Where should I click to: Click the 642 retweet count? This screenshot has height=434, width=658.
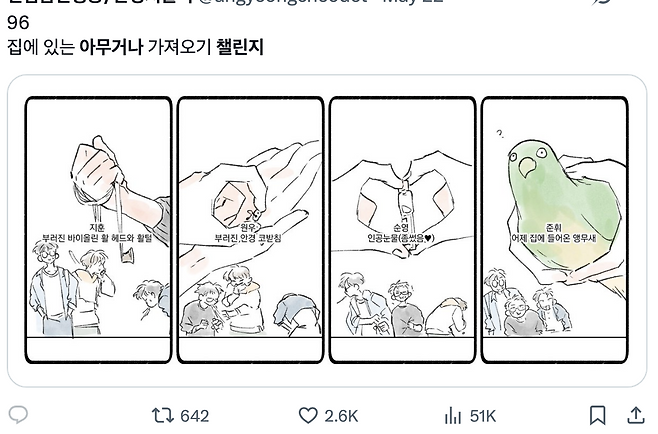194,416
